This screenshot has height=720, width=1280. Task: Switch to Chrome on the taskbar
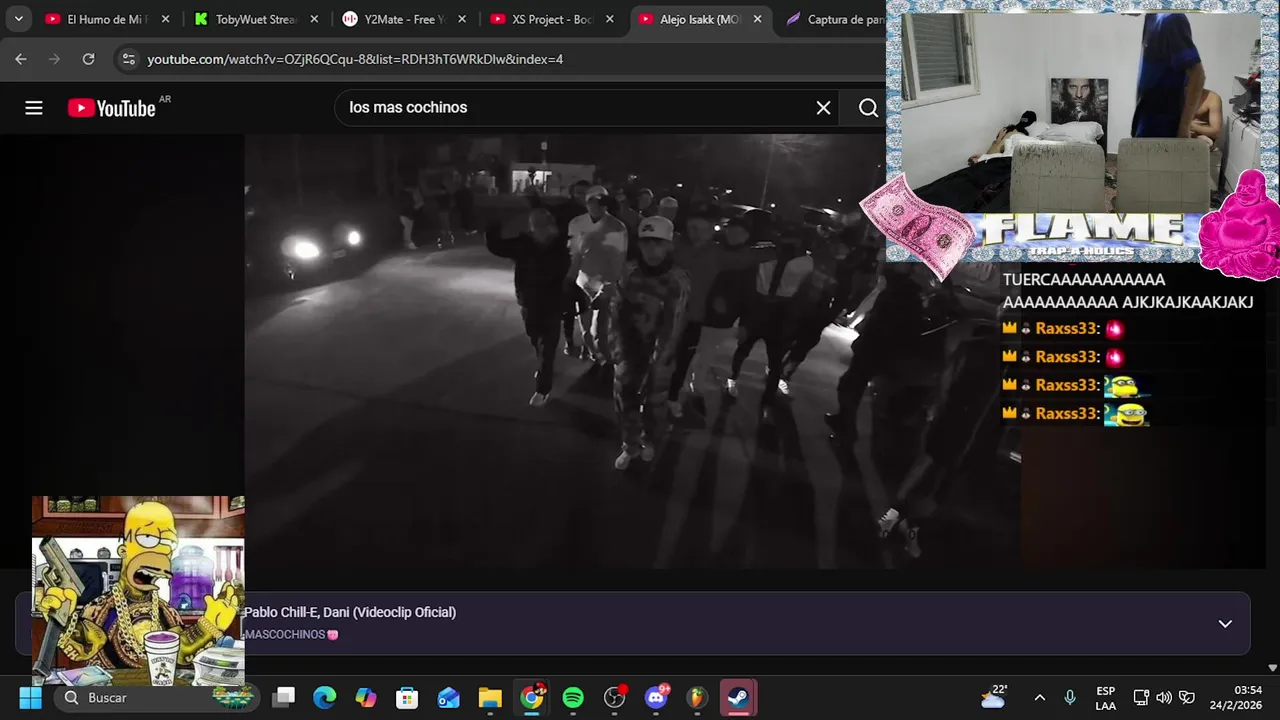[x=532, y=697]
